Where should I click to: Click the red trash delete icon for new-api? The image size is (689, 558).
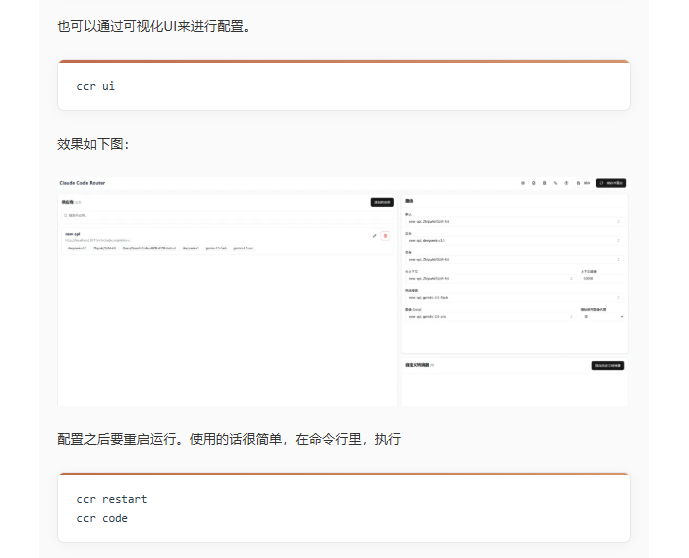(385, 236)
